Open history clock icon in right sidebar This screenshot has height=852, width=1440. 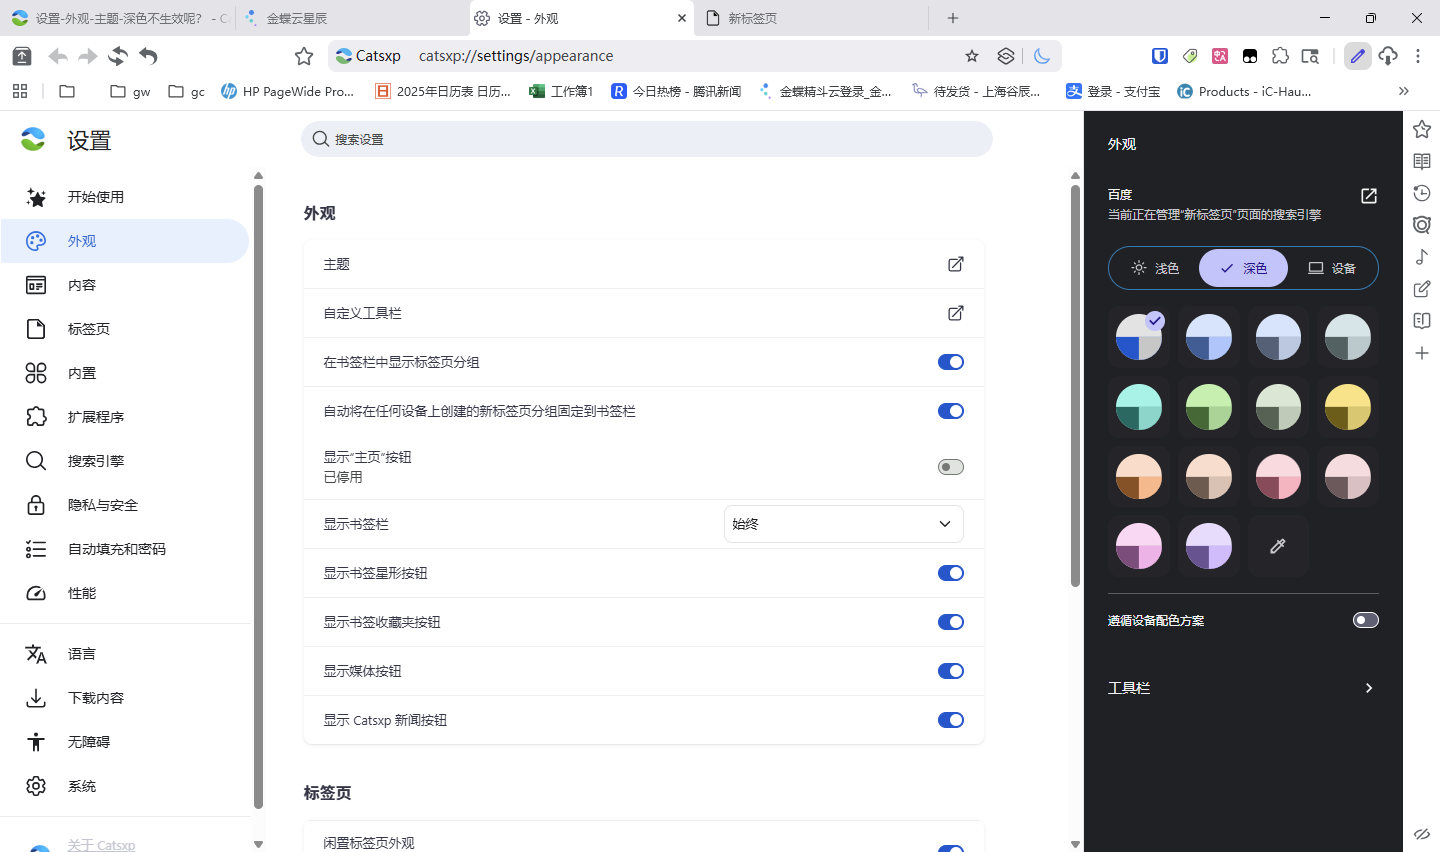point(1422,193)
